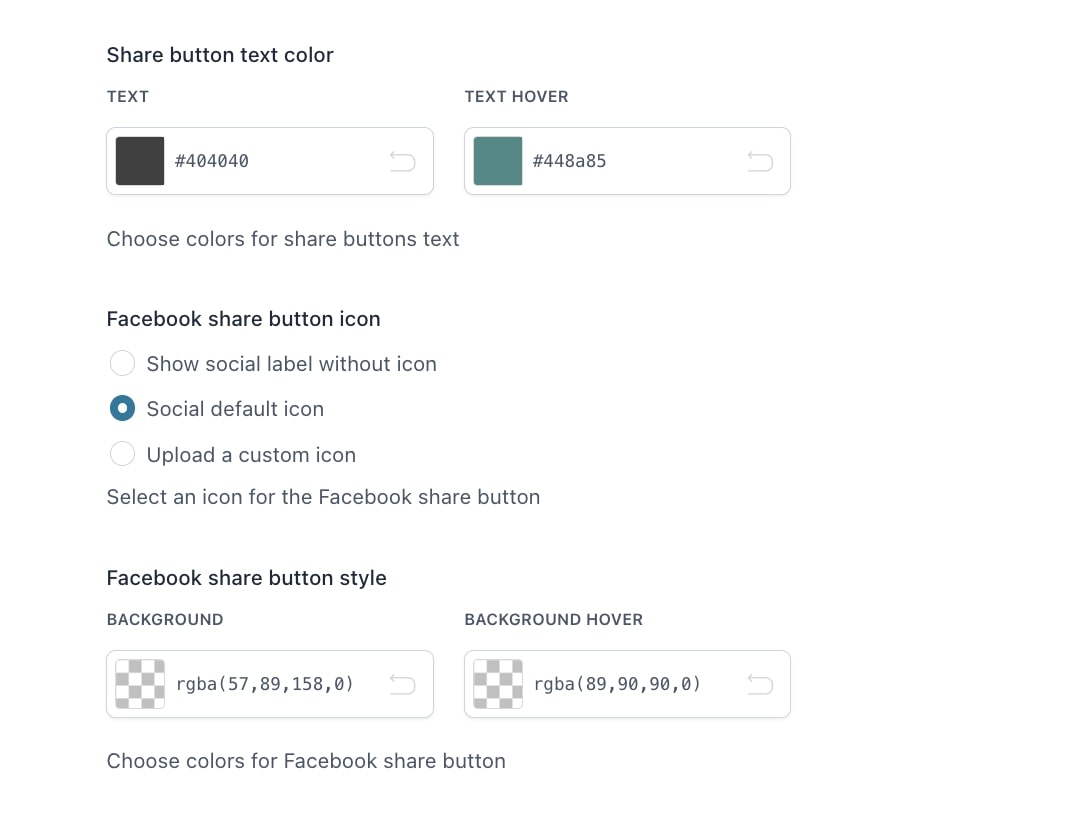Click the 'BACKGROUND HOVER' field label
Image resolution: width=1090 pixels, height=816 pixels.
[553, 620]
